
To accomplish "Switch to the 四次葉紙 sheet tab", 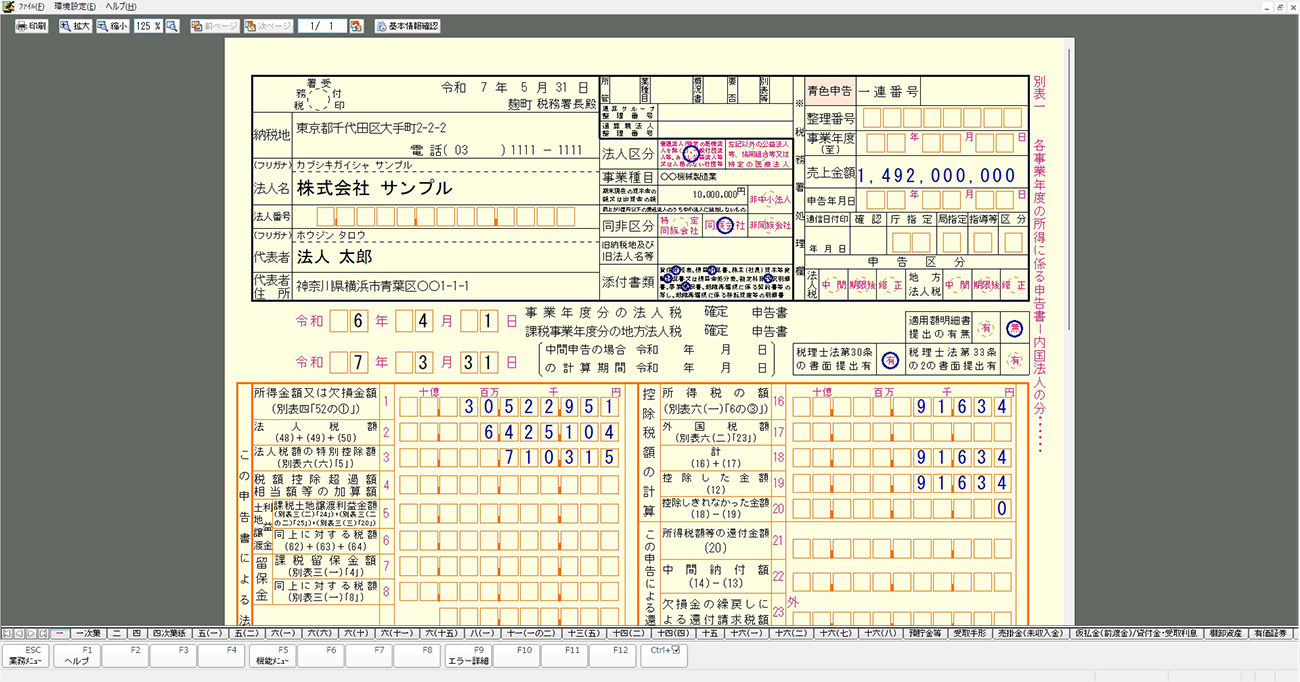I will point(171,633).
